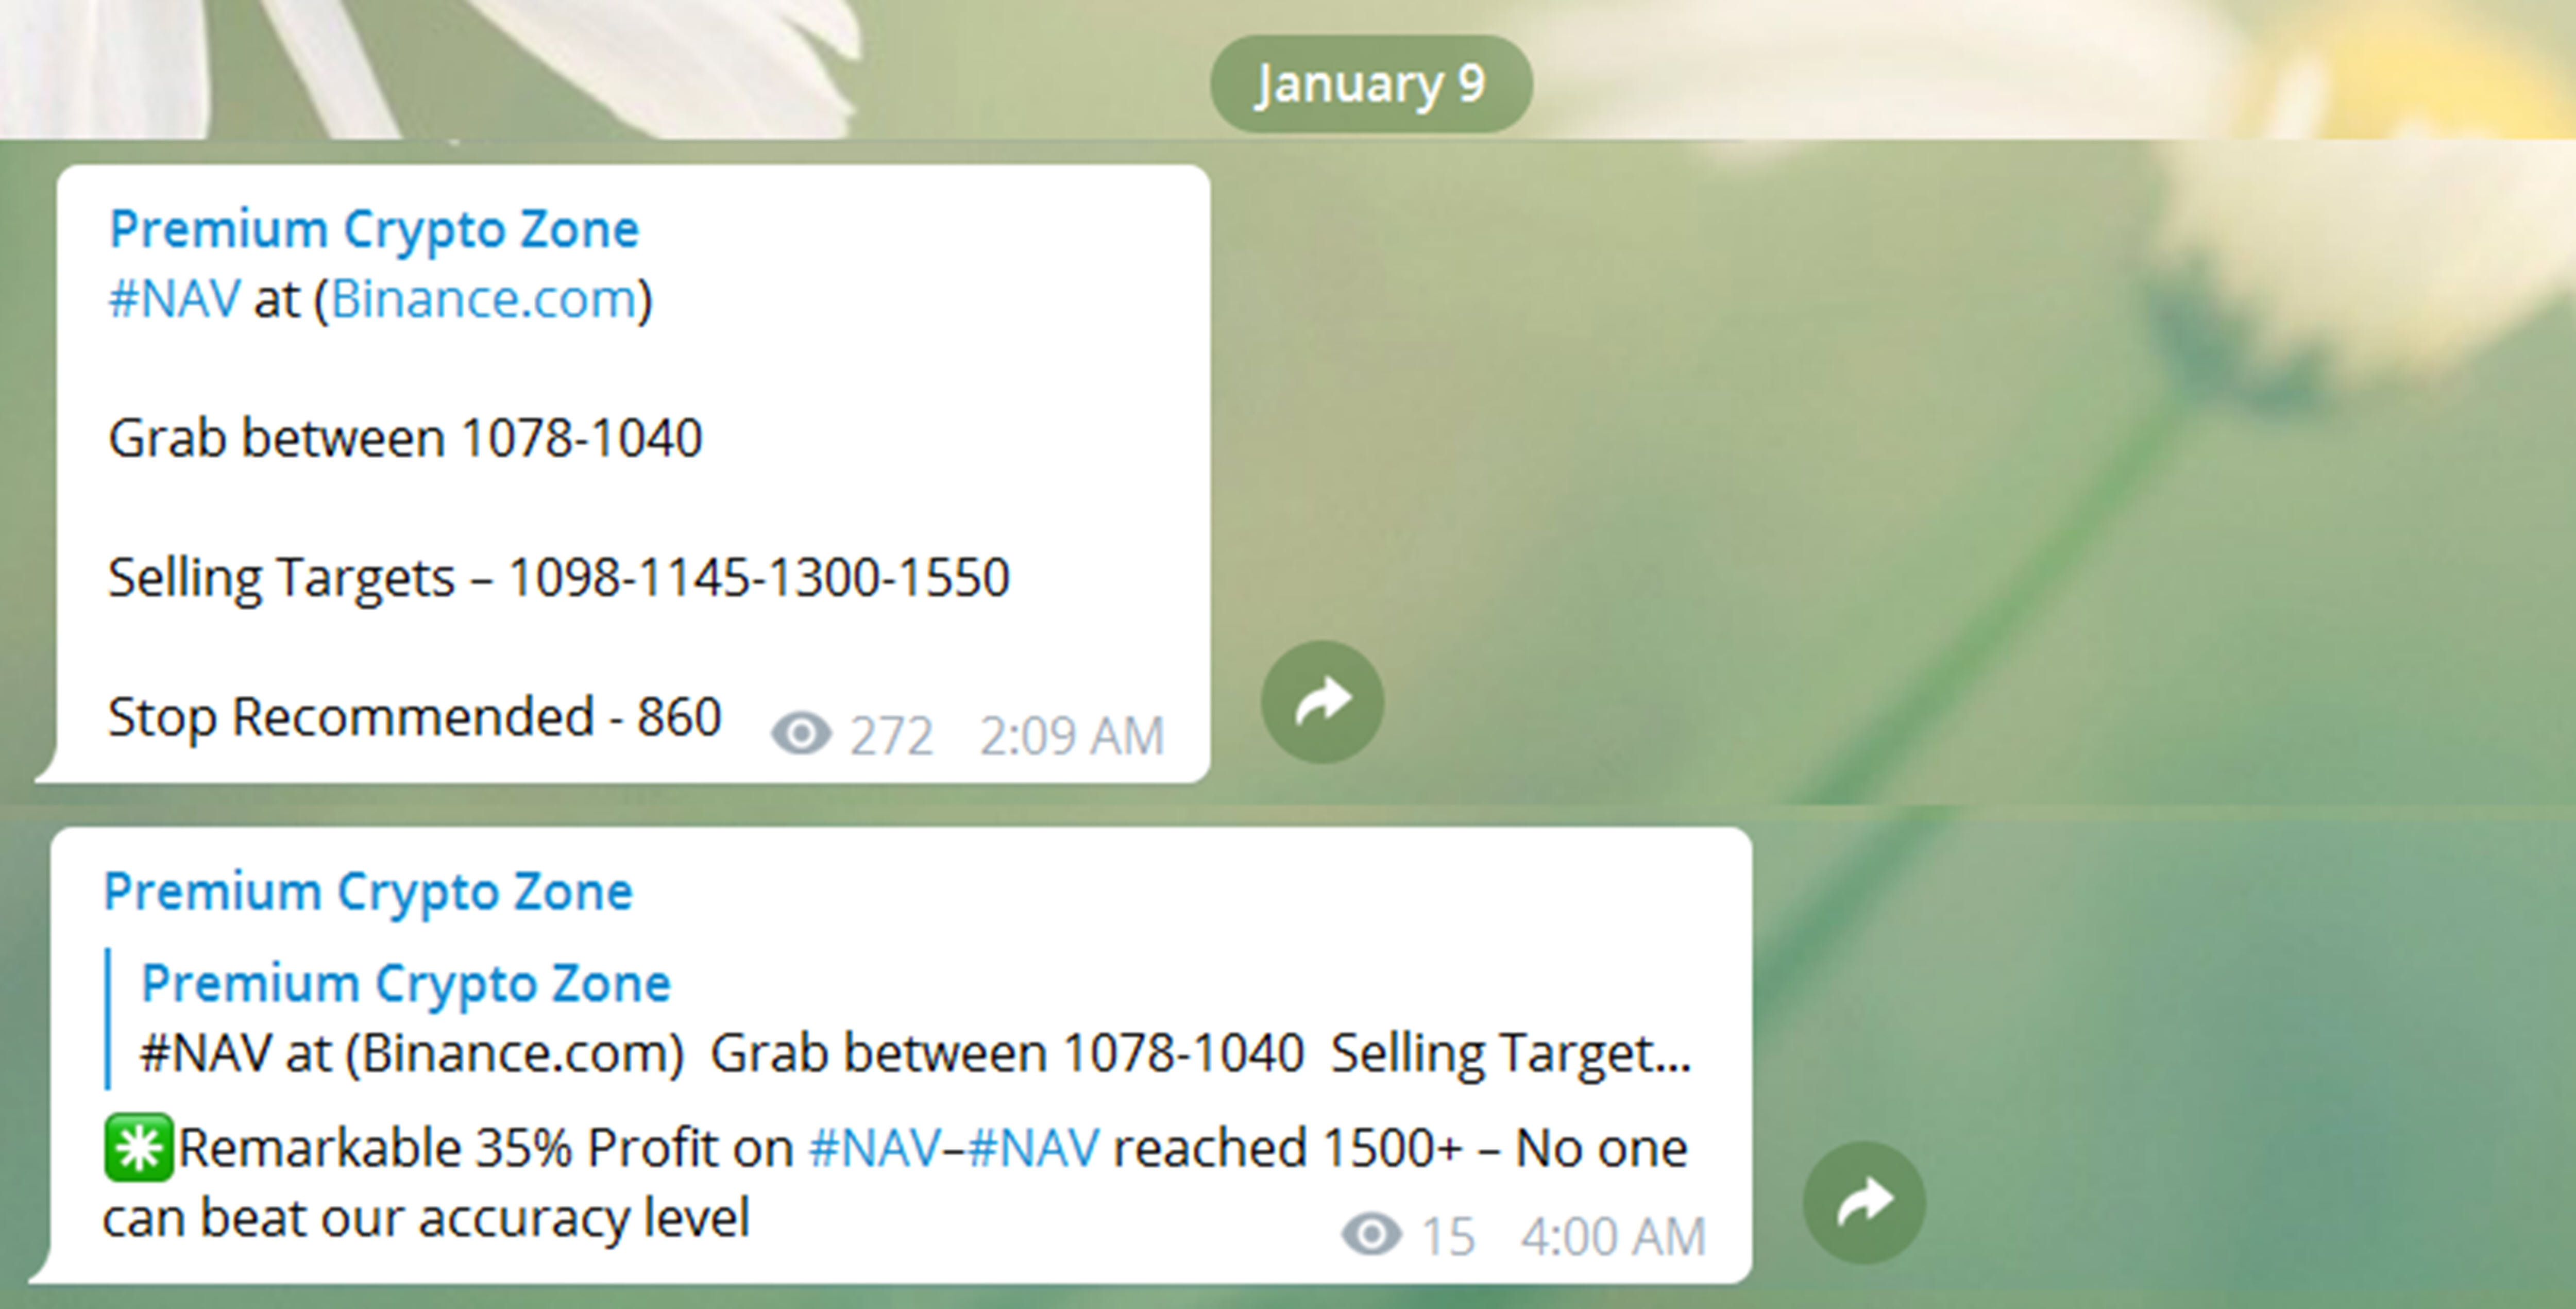Screen dimensions: 2576x1309
Task: Click the eye views icon showing 15
Action: 1371,1234
